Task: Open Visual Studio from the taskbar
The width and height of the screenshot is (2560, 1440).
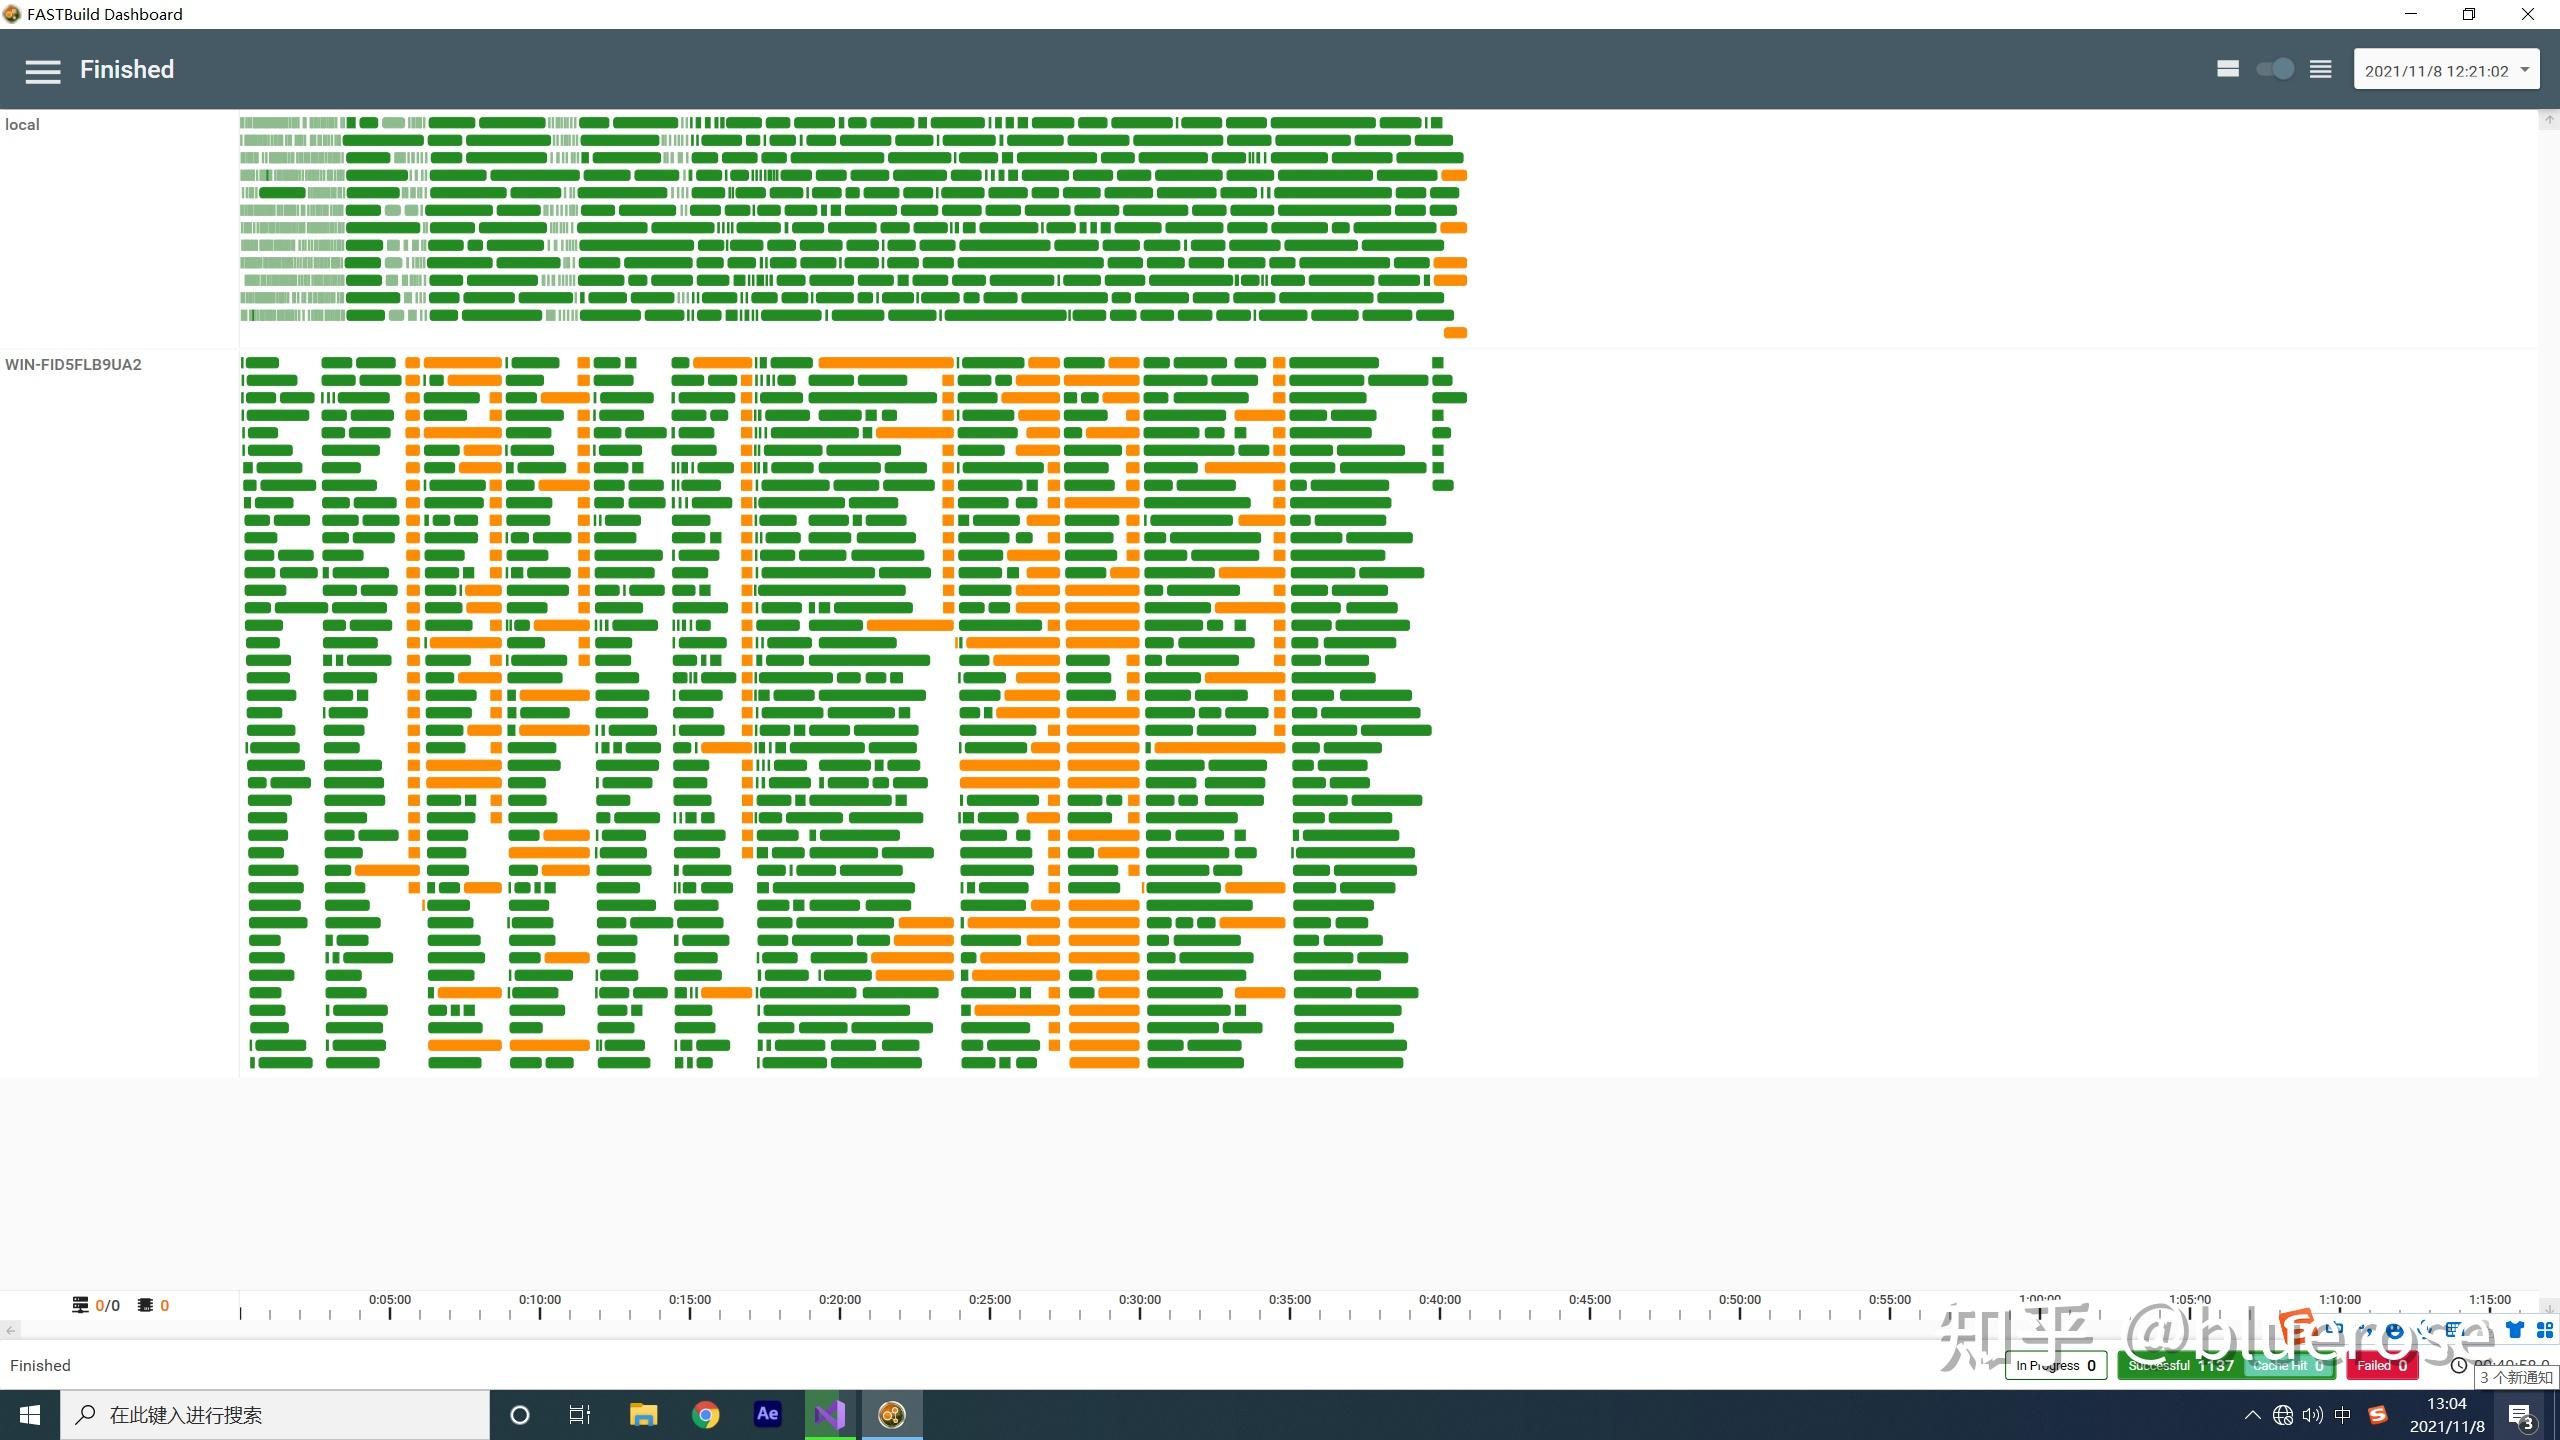Action: coord(829,1414)
